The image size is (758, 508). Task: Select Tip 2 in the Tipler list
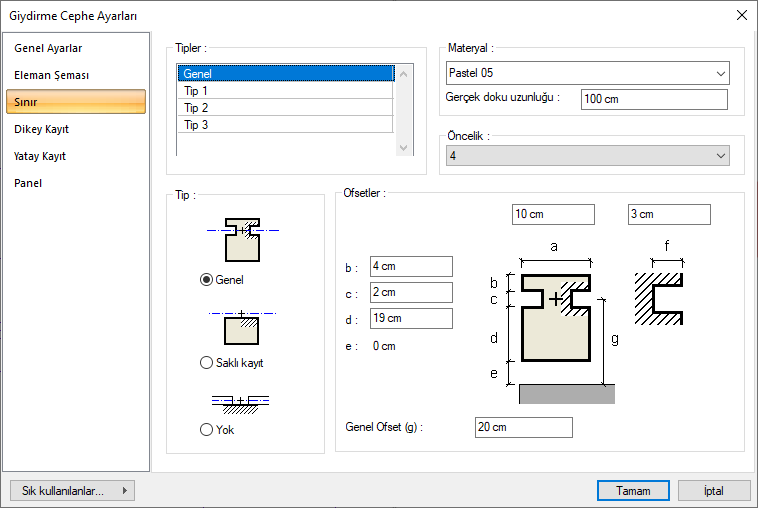click(285, 107)
